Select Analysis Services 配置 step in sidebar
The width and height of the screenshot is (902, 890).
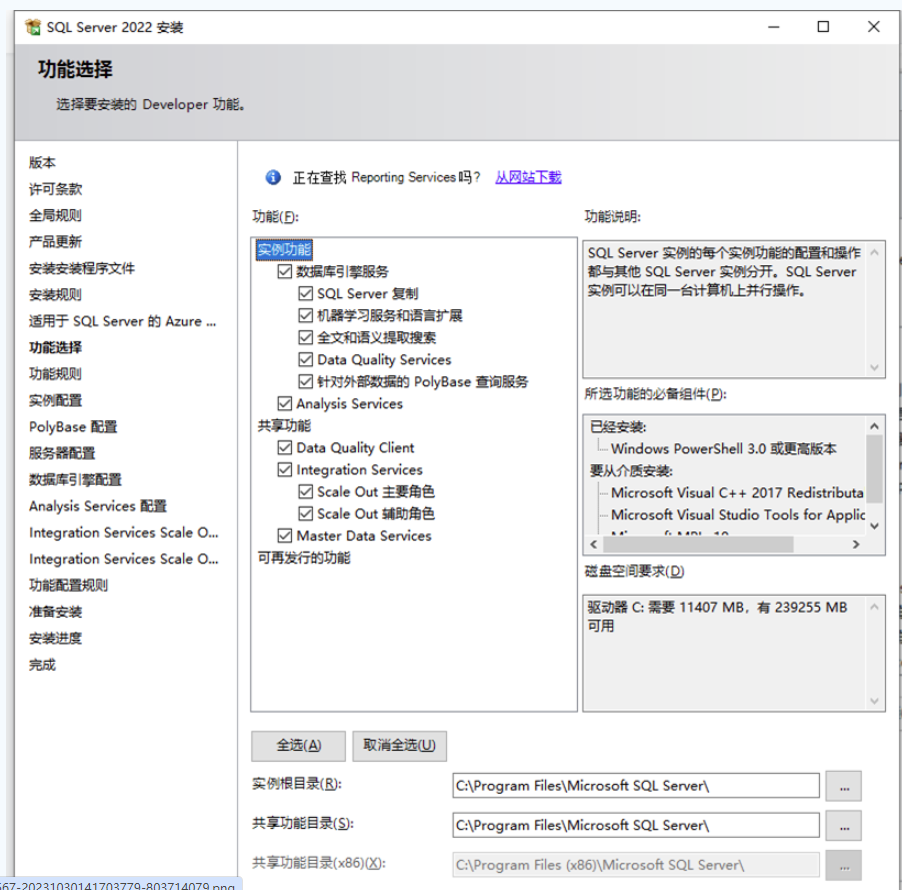click(98, 506)
